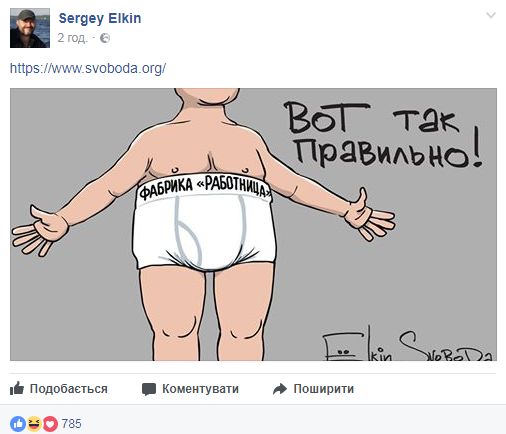Click the 'Вот так правильно!' caption in cartoon
506x434 pixels.
click(x=383, y=134)
